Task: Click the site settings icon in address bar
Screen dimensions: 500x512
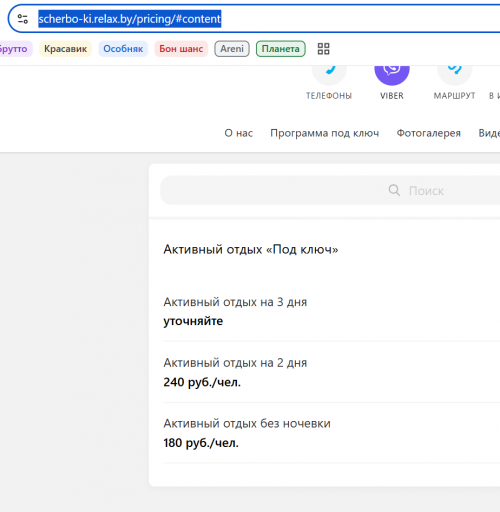Action: pos(23,19)
